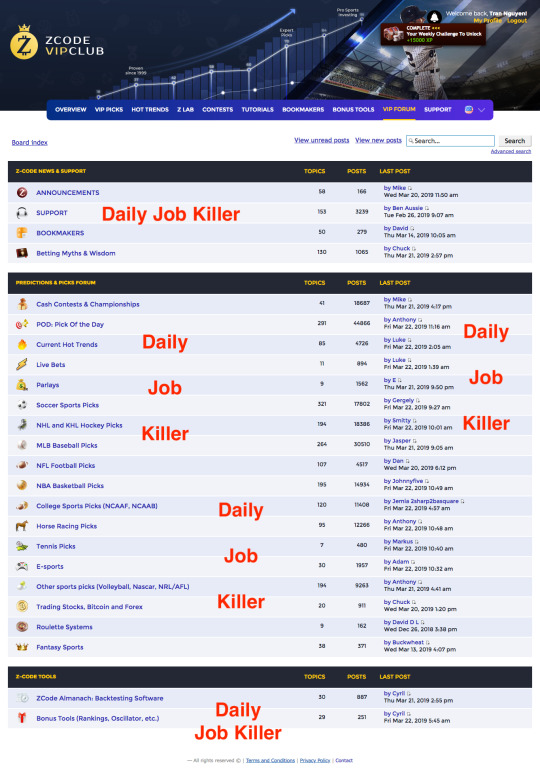Click the NHL and KHL Hockey icon

click(22, 425)
